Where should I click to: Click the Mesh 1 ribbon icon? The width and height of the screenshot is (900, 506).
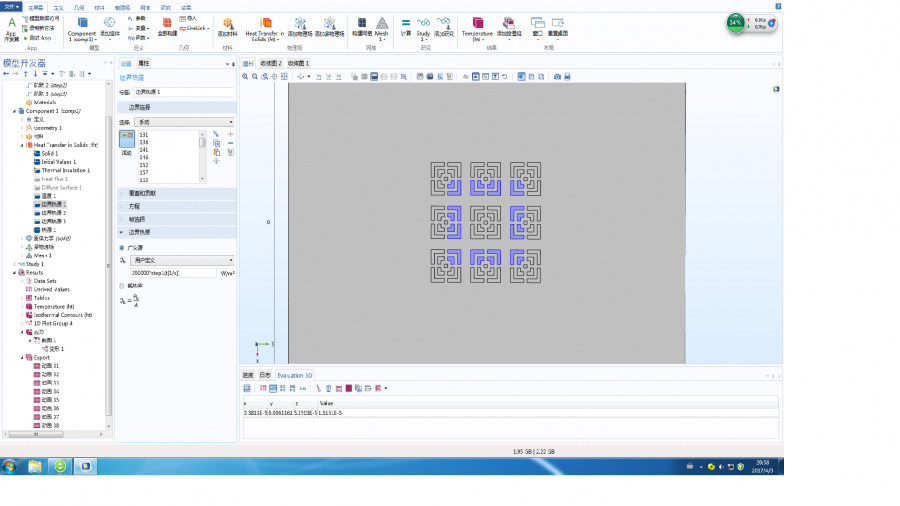pos(382,24)
